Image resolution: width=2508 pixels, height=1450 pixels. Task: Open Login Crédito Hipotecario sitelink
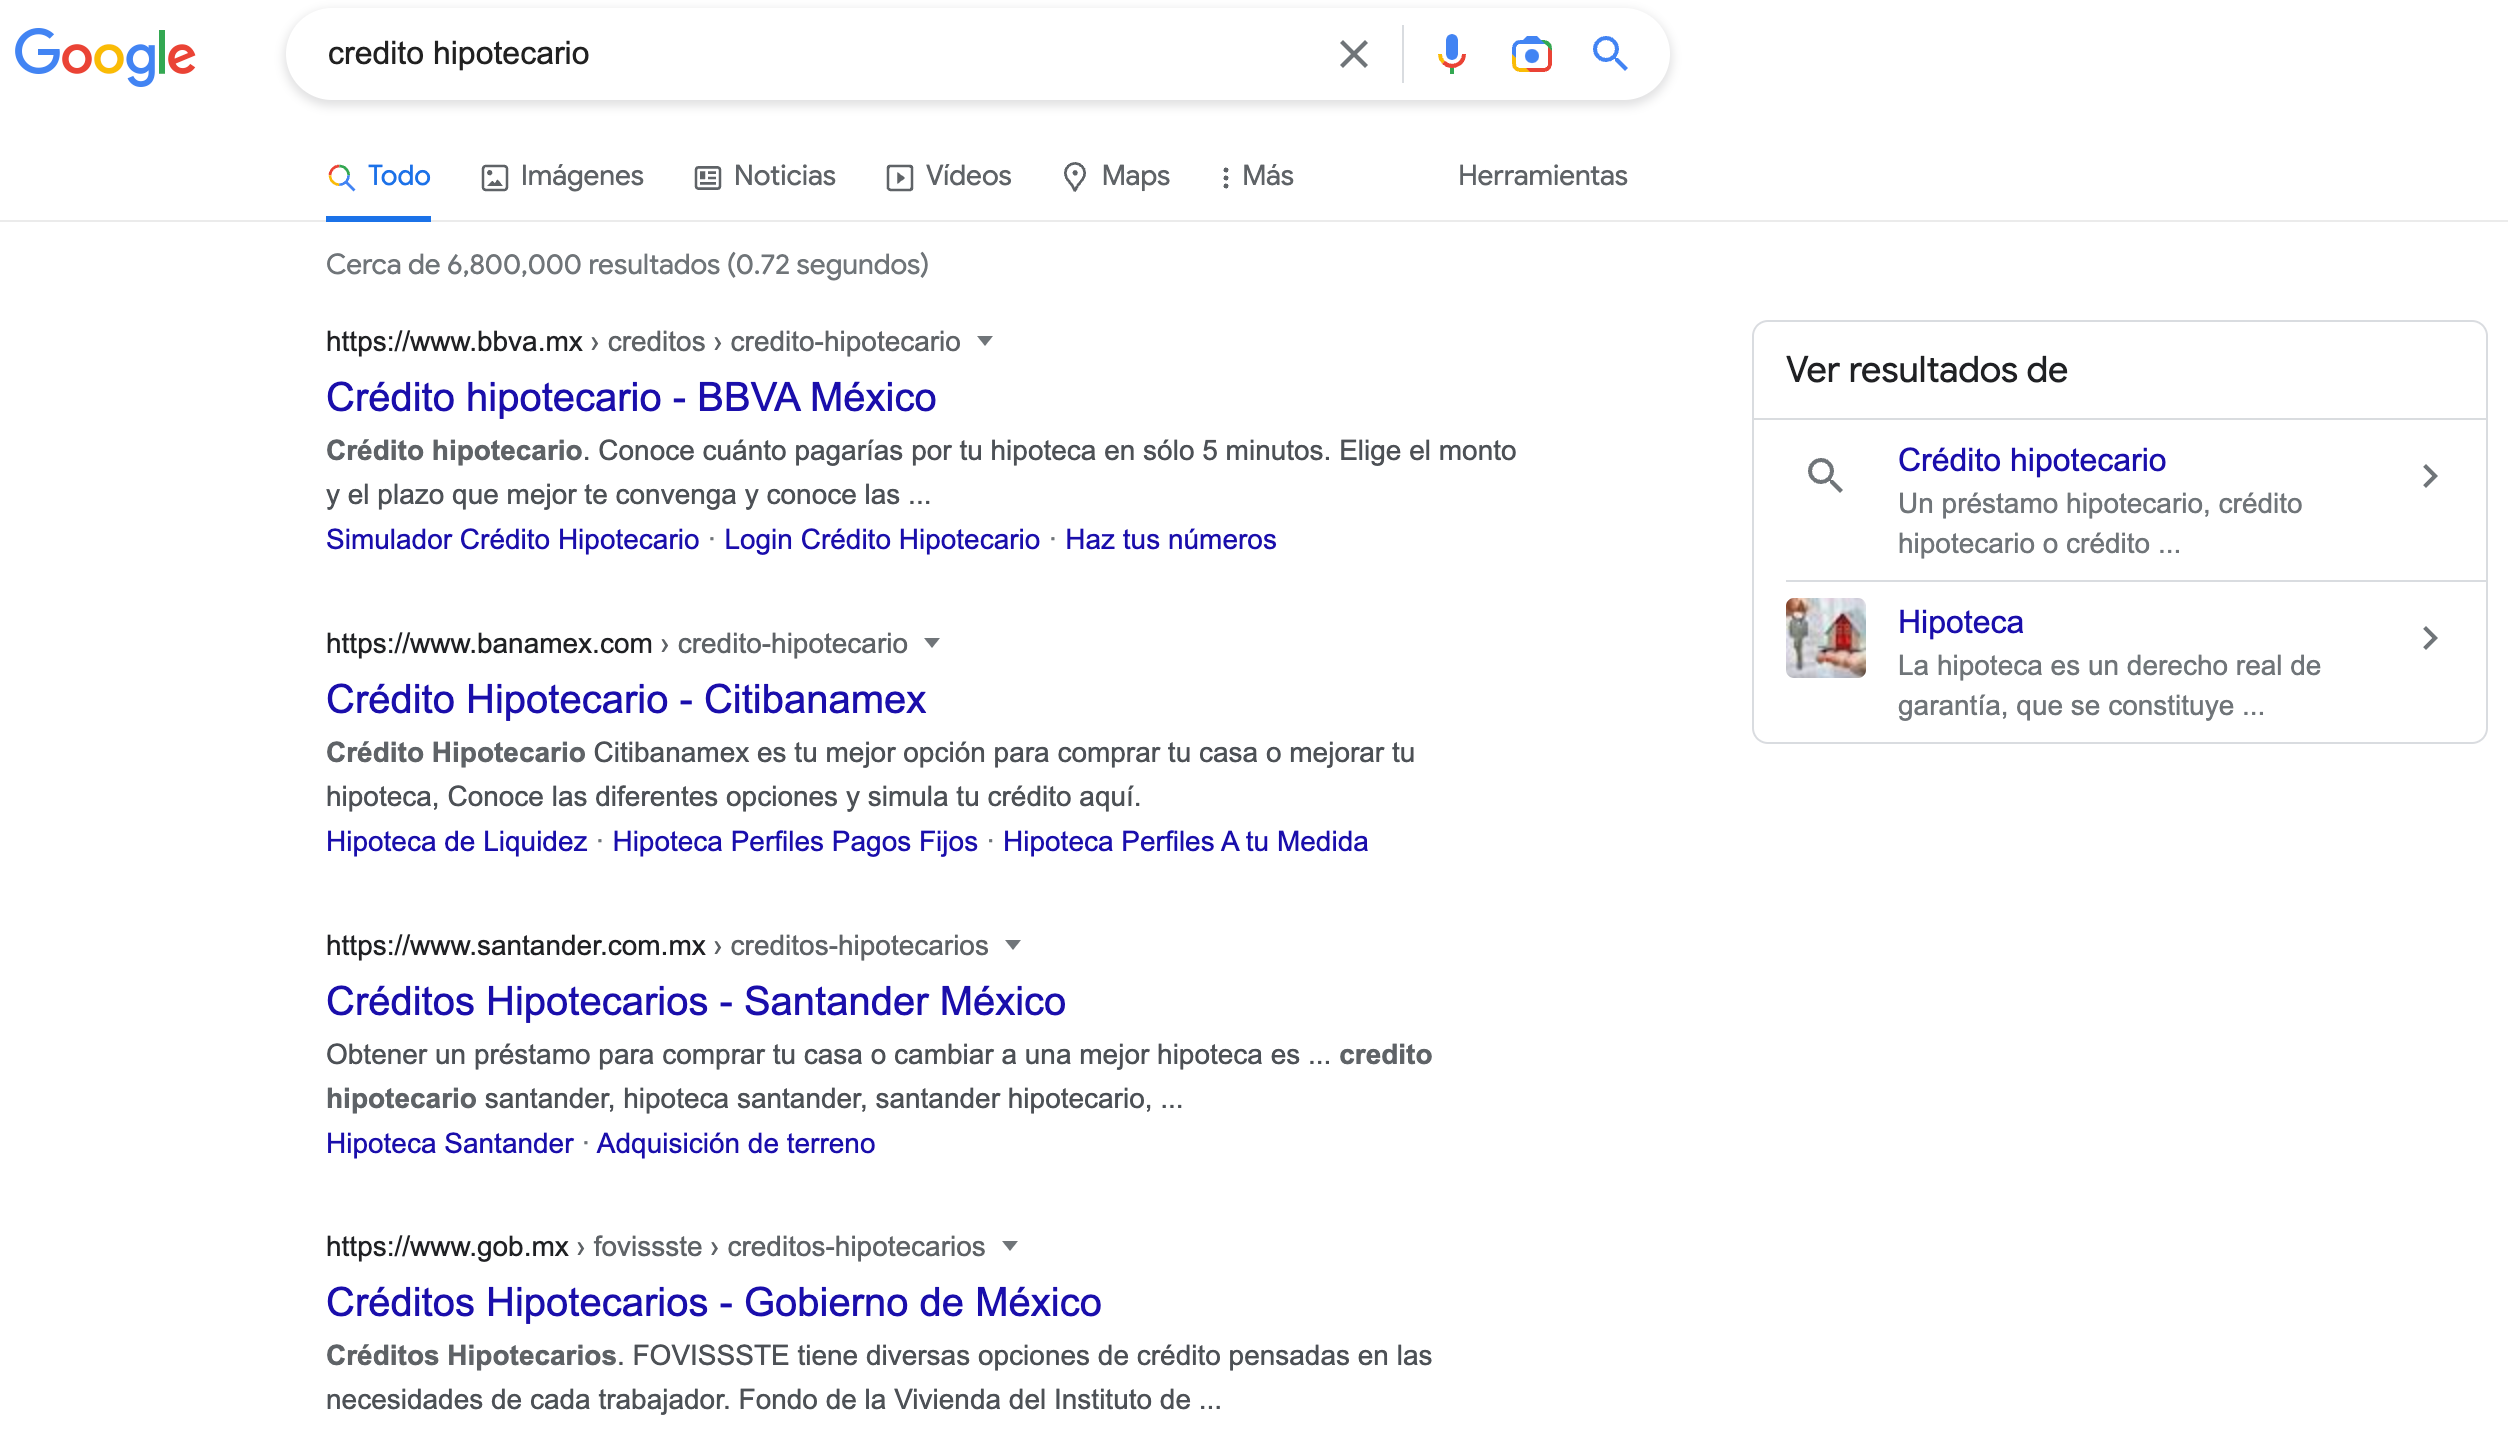[882, 540]
